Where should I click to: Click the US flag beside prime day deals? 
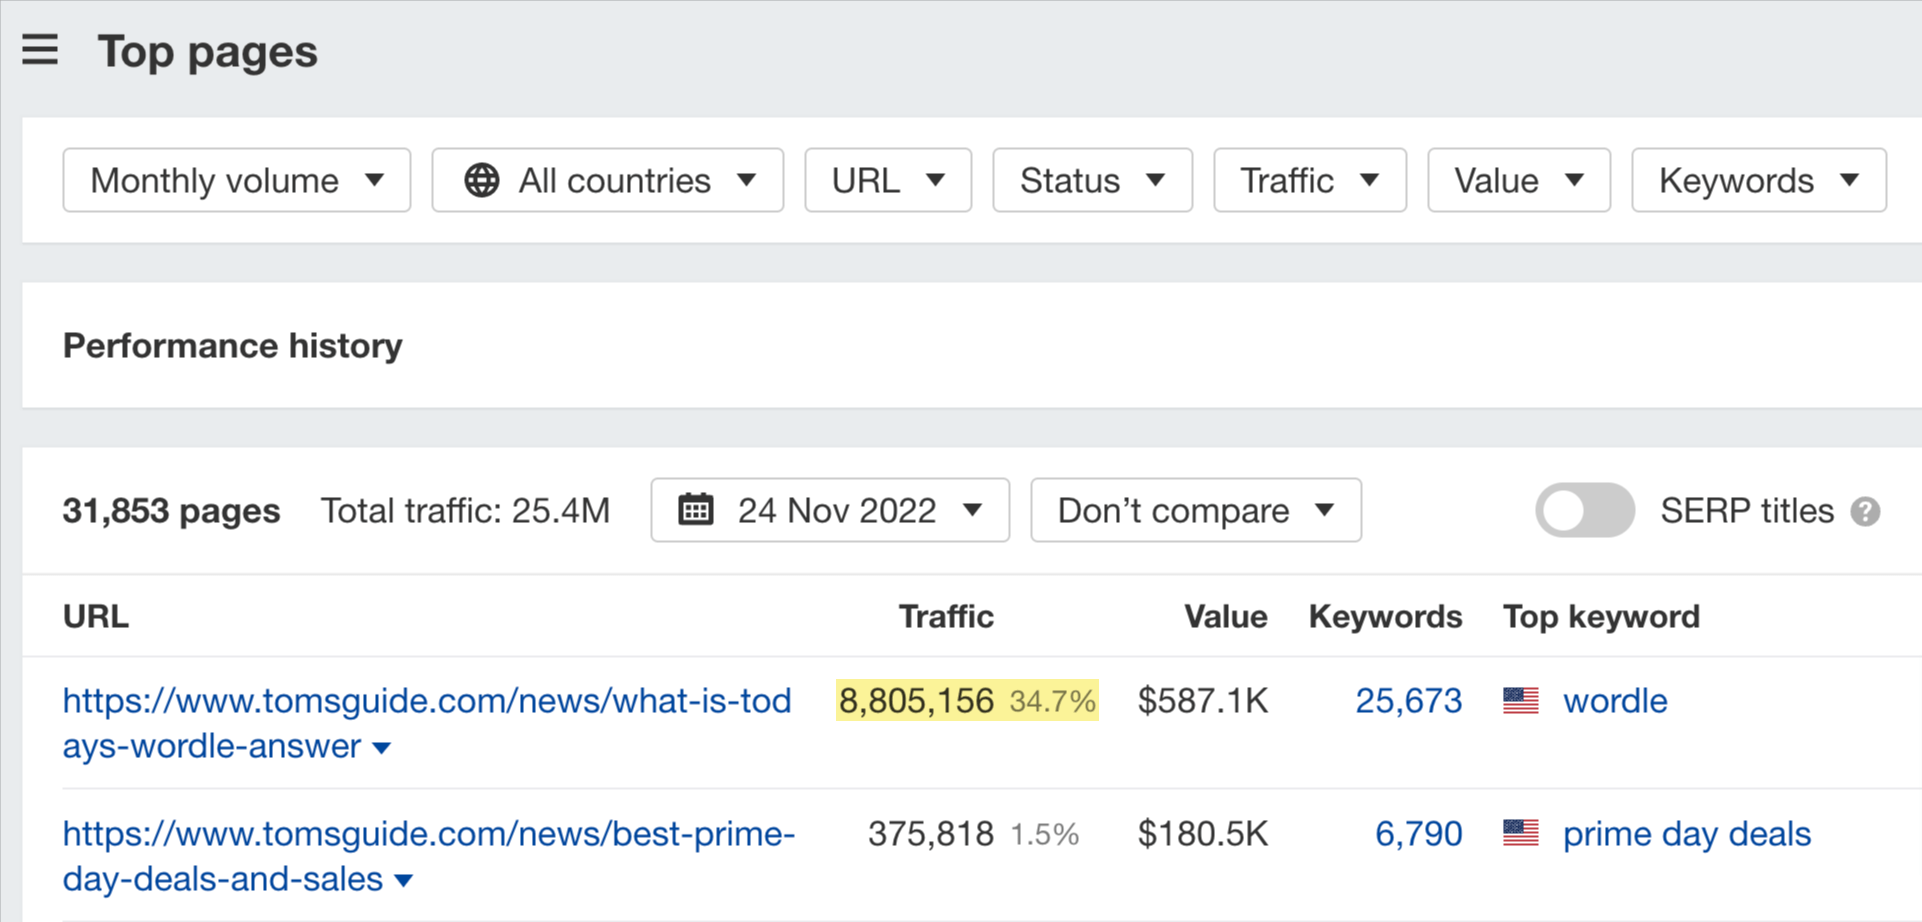pyautogui.click(x=1521, y=832)
